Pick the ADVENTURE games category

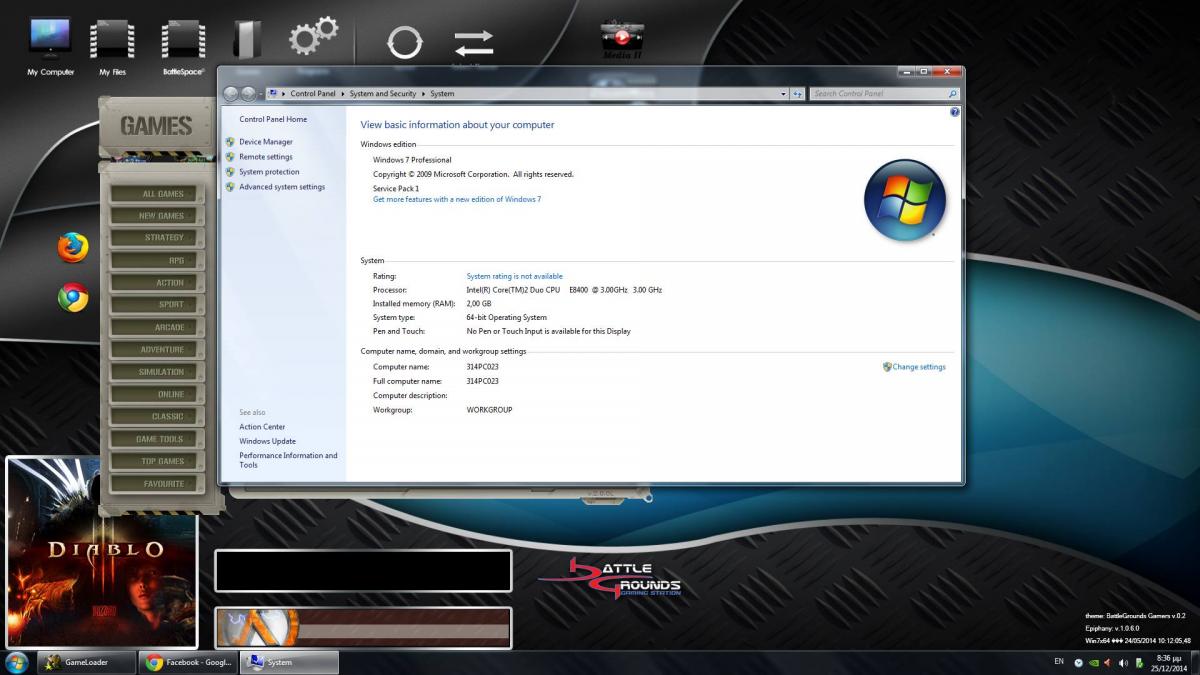(x=157, y=350)
